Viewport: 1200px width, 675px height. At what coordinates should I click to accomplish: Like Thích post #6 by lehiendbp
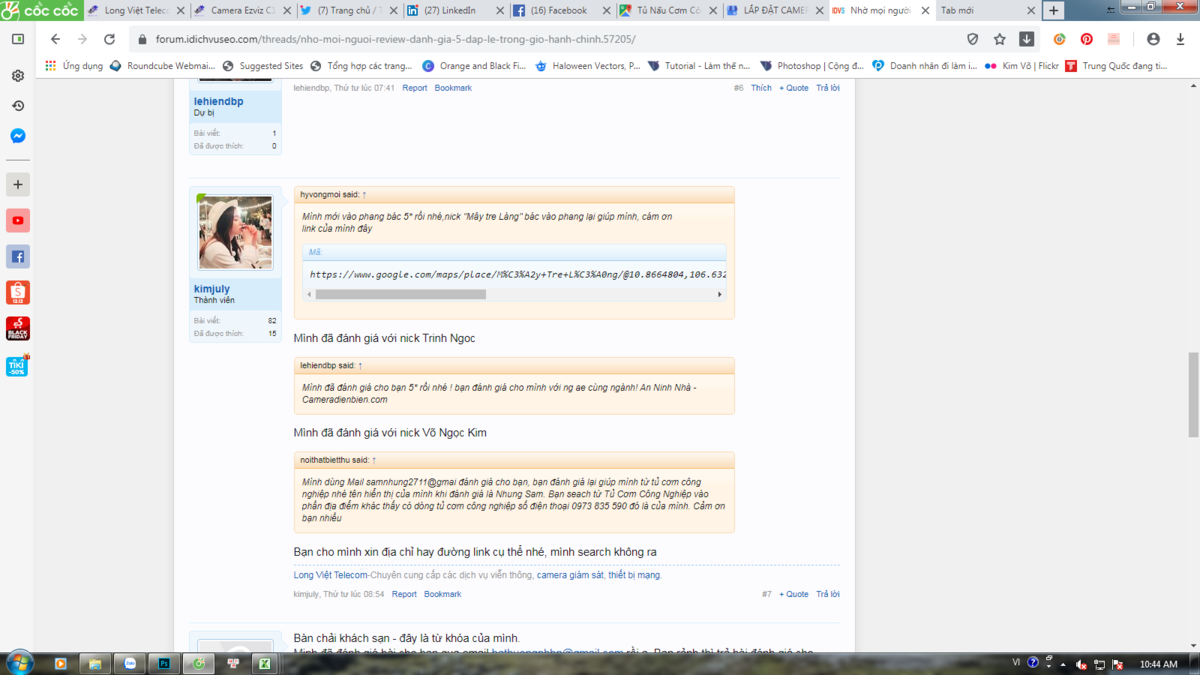[x=761, y=88]
